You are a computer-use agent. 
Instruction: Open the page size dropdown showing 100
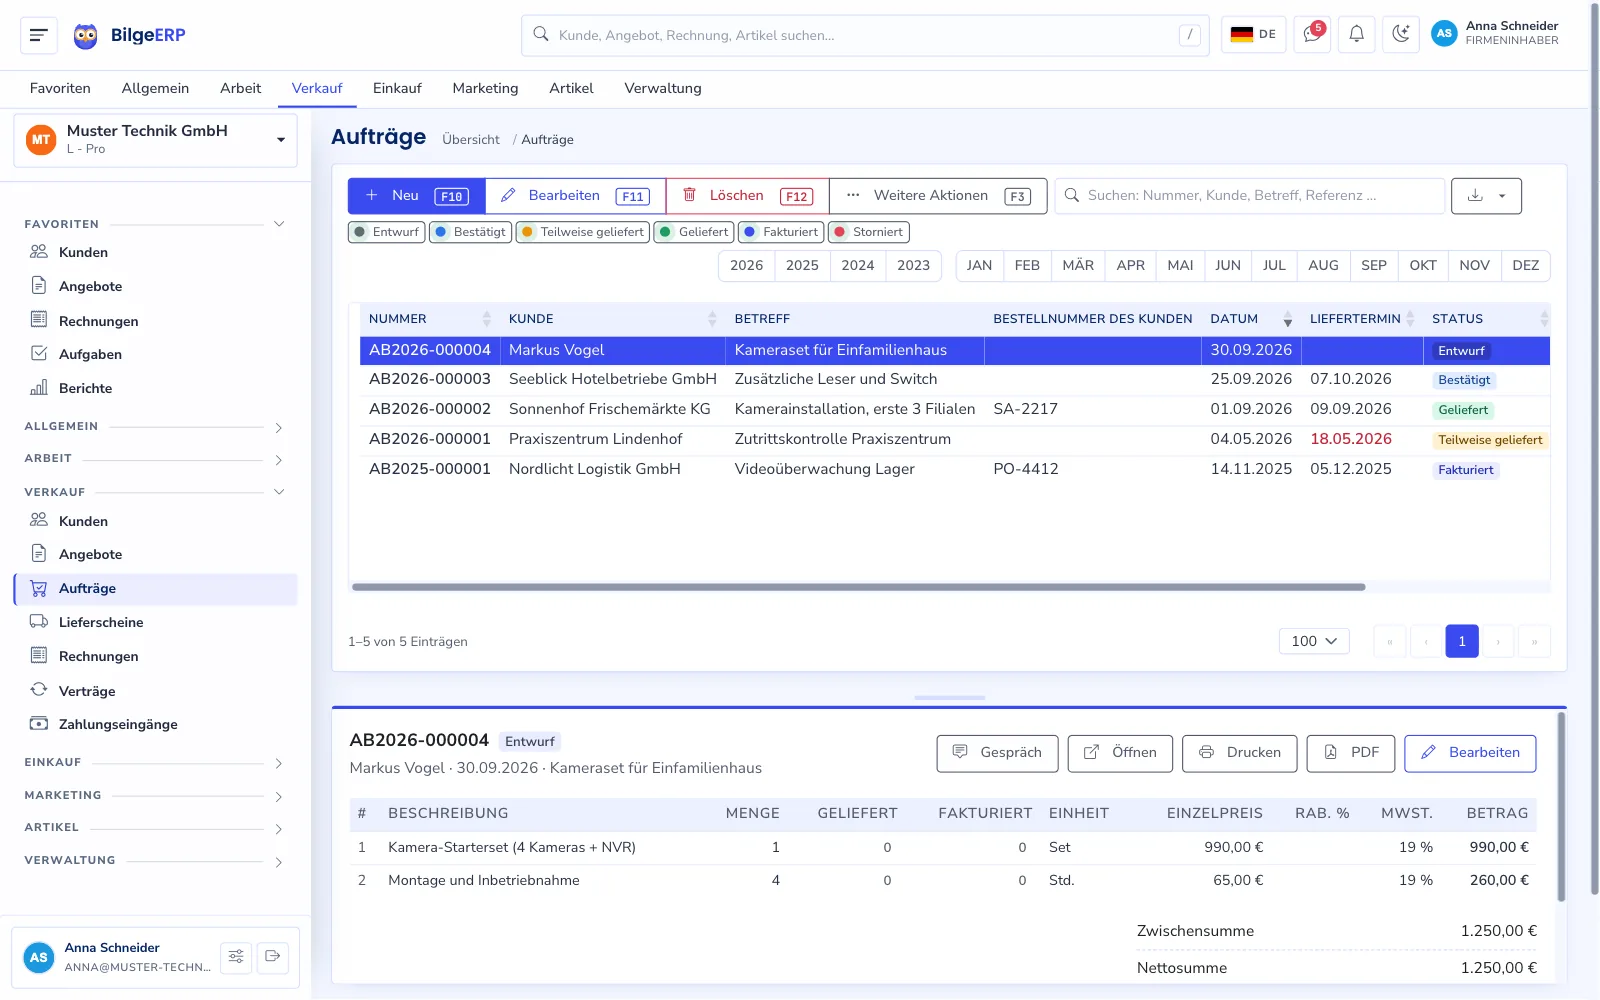(1314, 641)
